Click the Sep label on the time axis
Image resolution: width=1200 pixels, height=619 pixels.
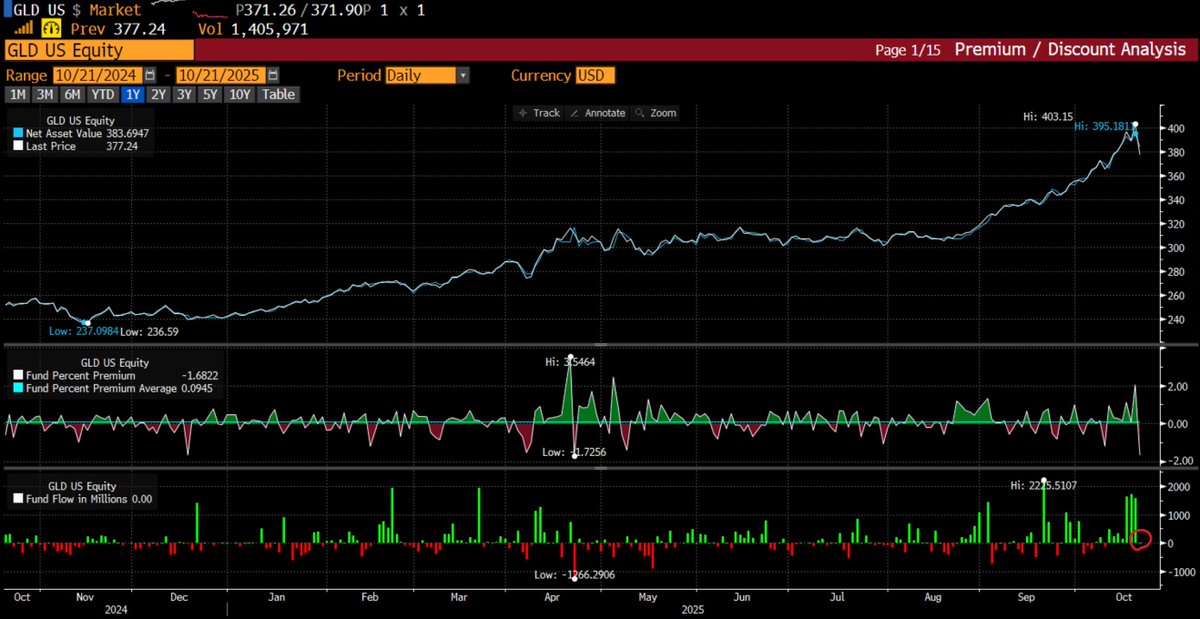pos(1028,597)
